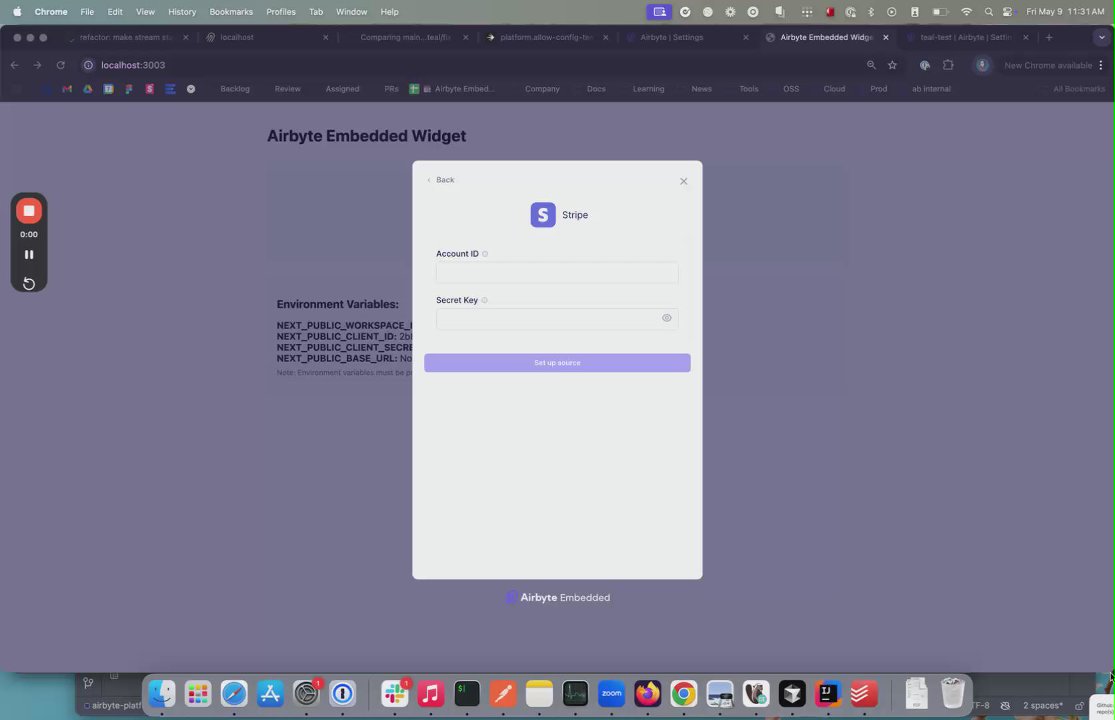Image resolution: width=1115 pixels, height=720 pixels.
Task: Reload the current page
Action: [60, 65]
